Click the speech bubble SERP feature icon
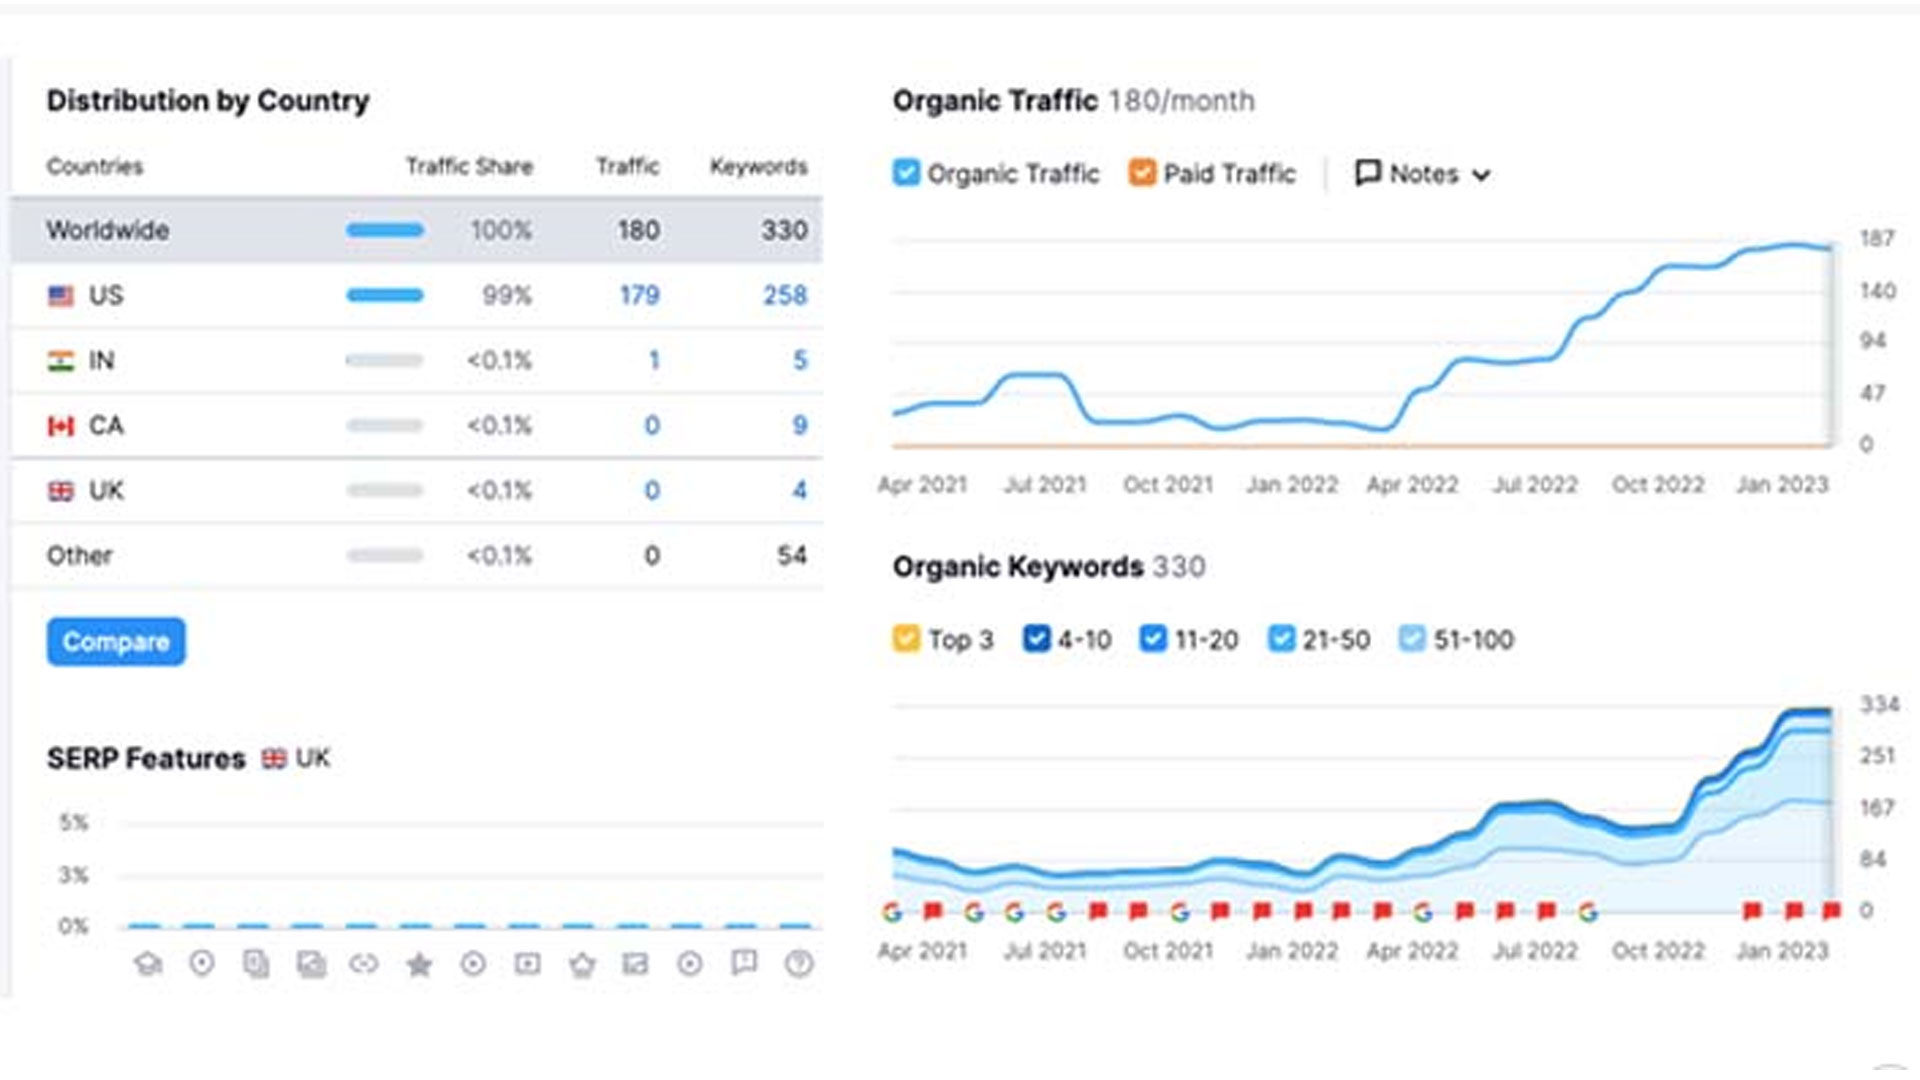The width and height of the screenshot is (1920, 1080). tap(744, 962)
